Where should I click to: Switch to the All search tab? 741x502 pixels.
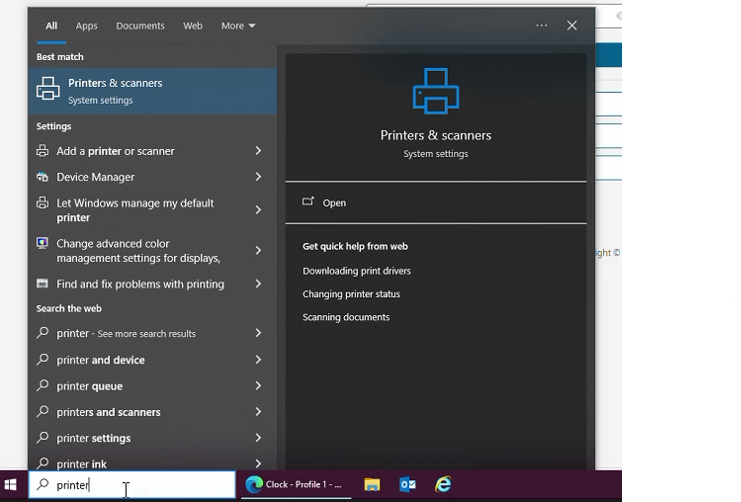(52, 26)
